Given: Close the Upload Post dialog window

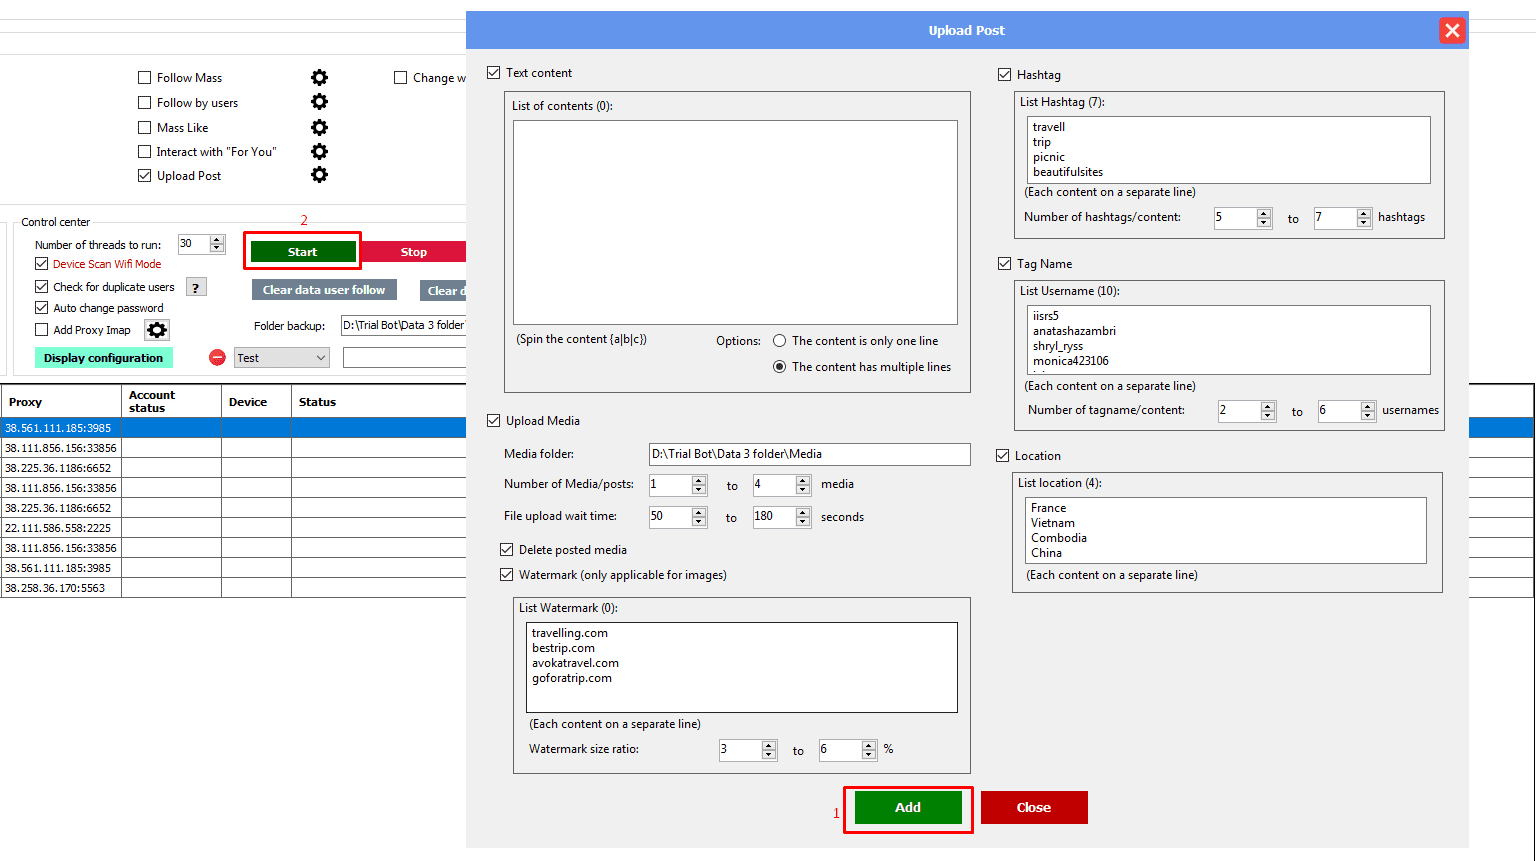Looking at the screenshot, I should click(x=1452, y=30).
